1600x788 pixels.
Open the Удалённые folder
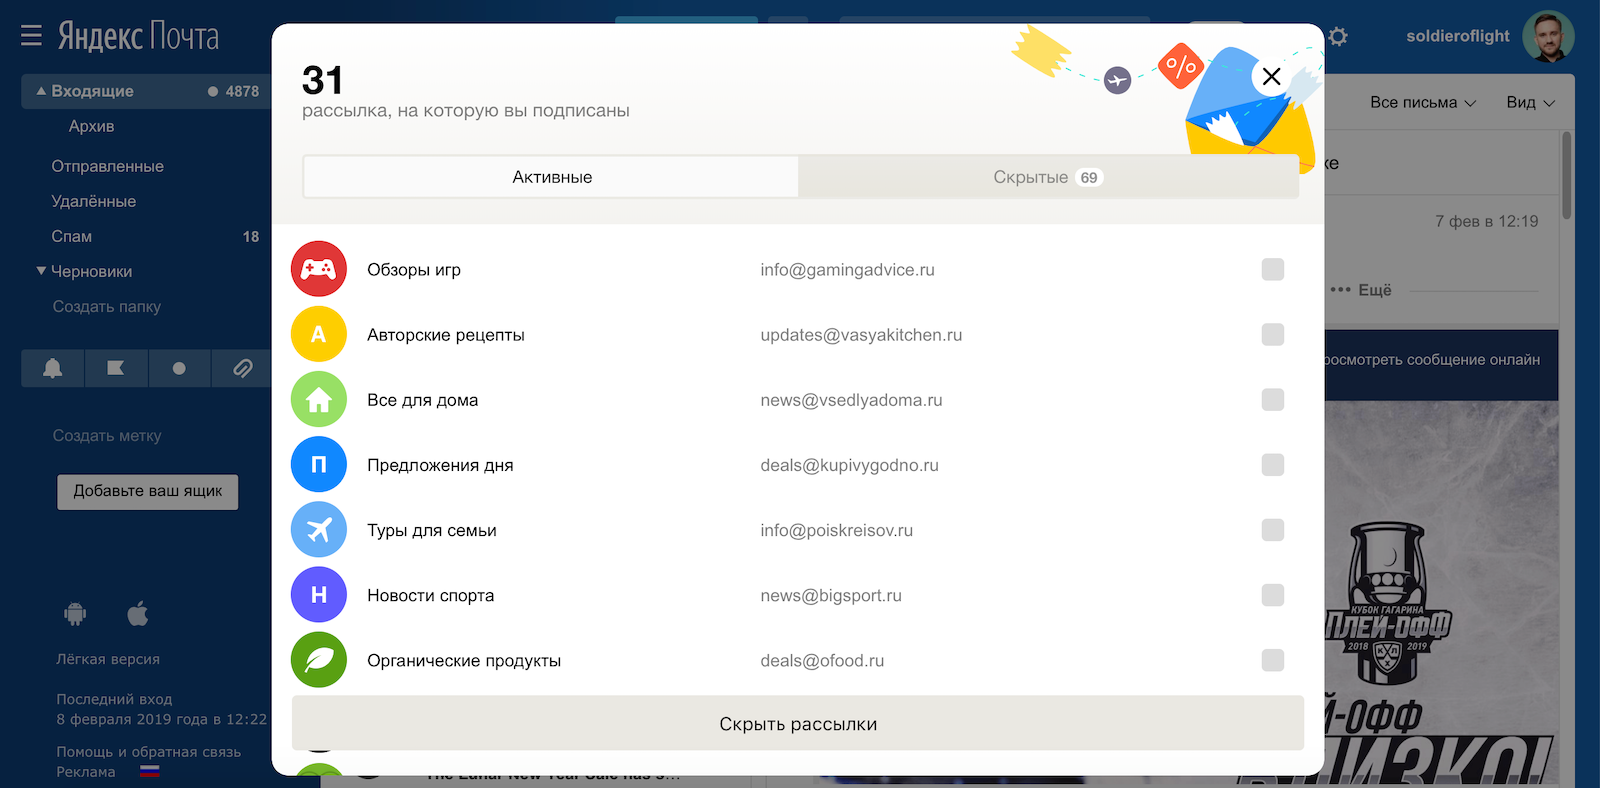click(93, 201)
